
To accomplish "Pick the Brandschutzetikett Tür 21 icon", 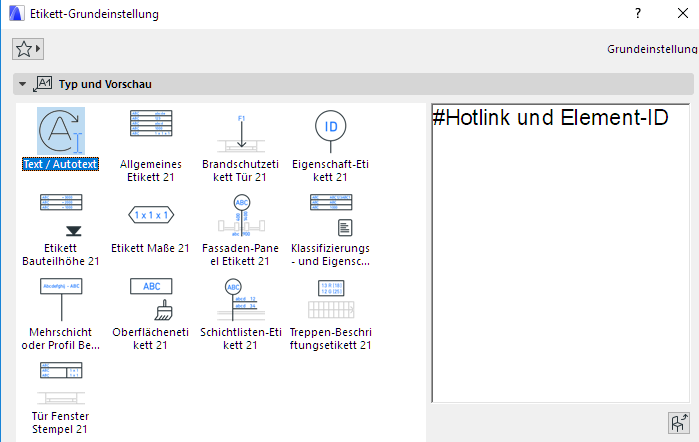I will click(241, 134).
